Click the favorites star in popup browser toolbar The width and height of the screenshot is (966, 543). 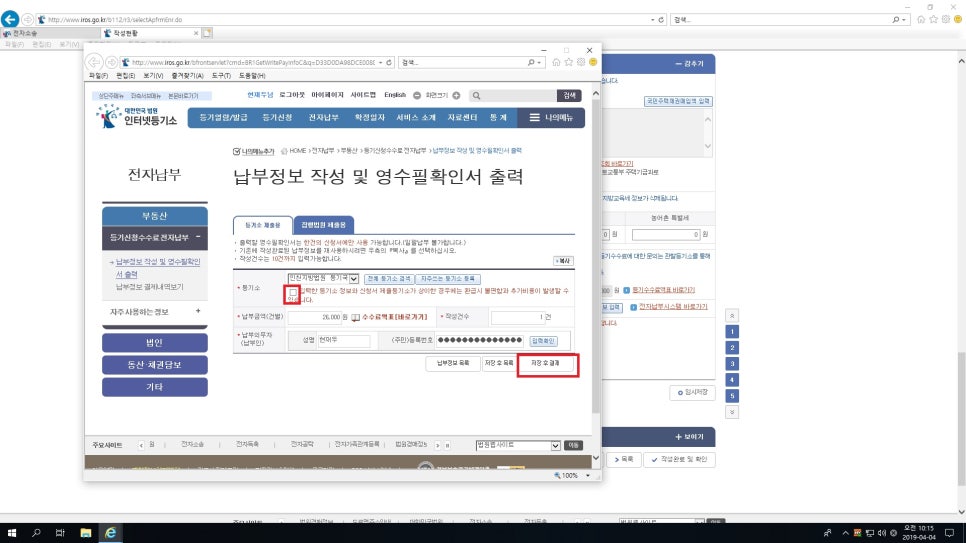(569, 62)
